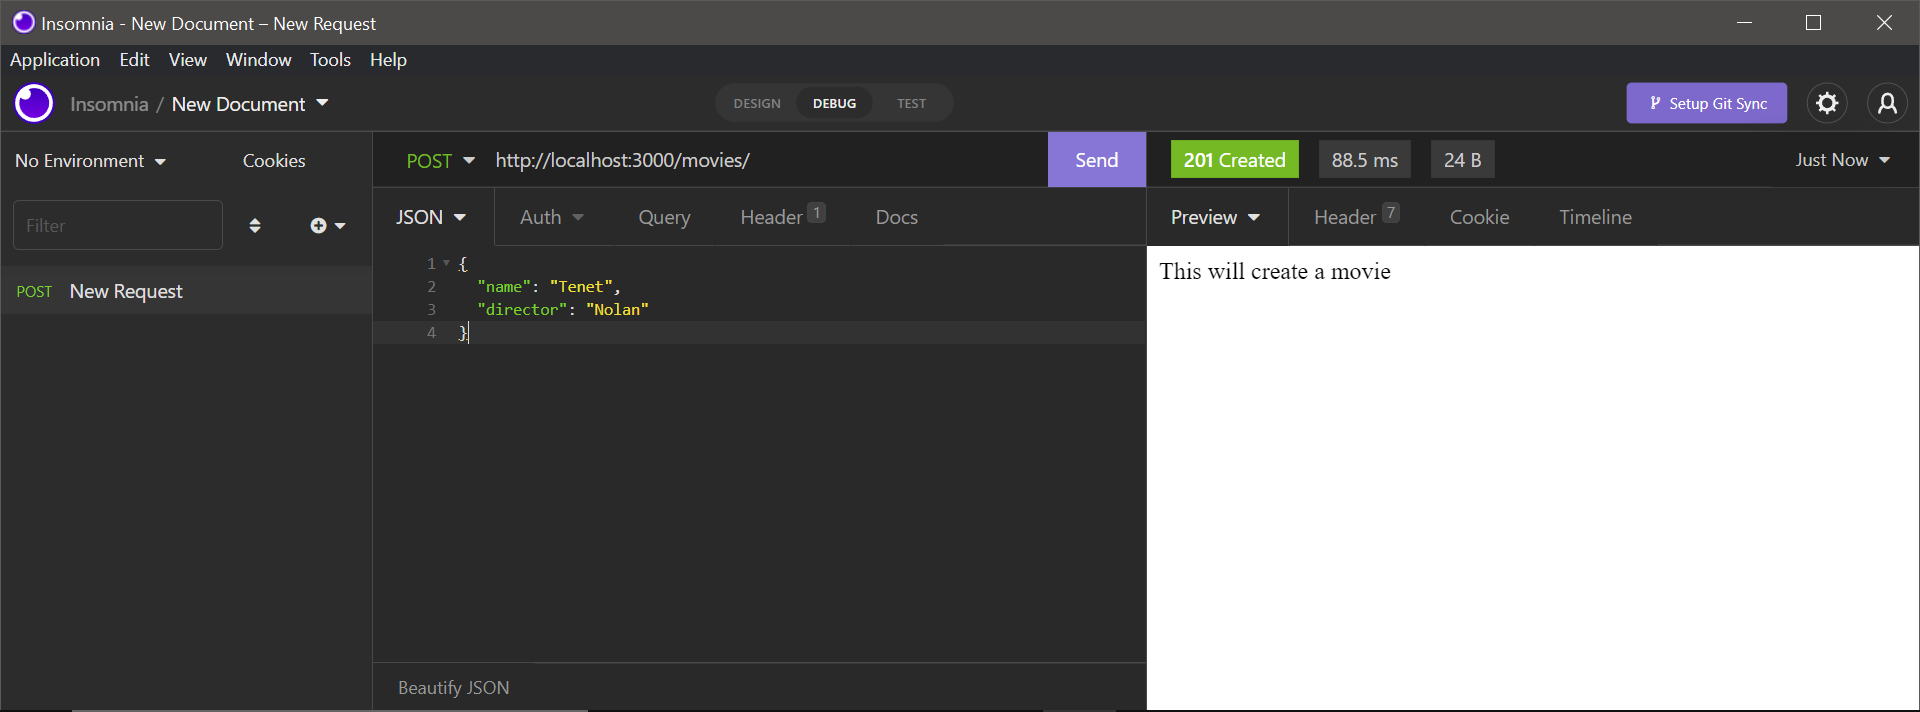Click the Insomnia title bar app icon

tap(24, 22)
